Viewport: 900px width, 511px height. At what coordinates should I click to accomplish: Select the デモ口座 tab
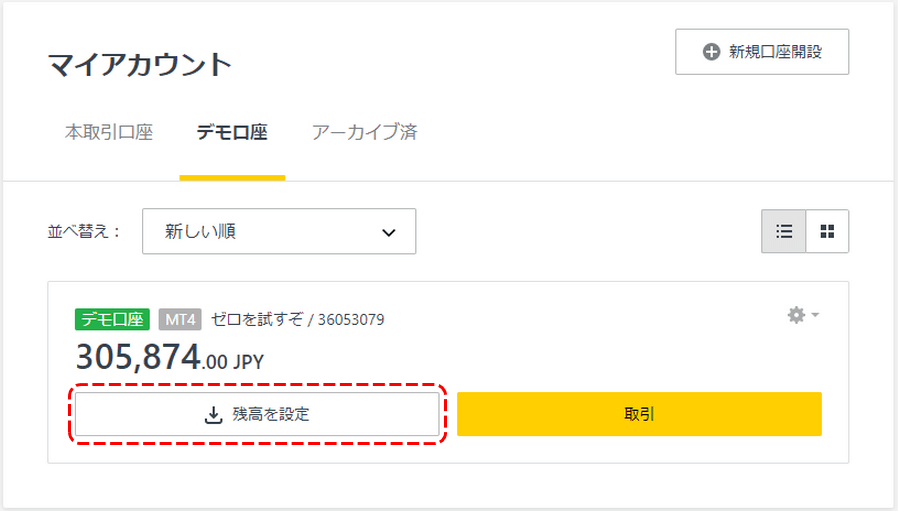tap(232, 132)
